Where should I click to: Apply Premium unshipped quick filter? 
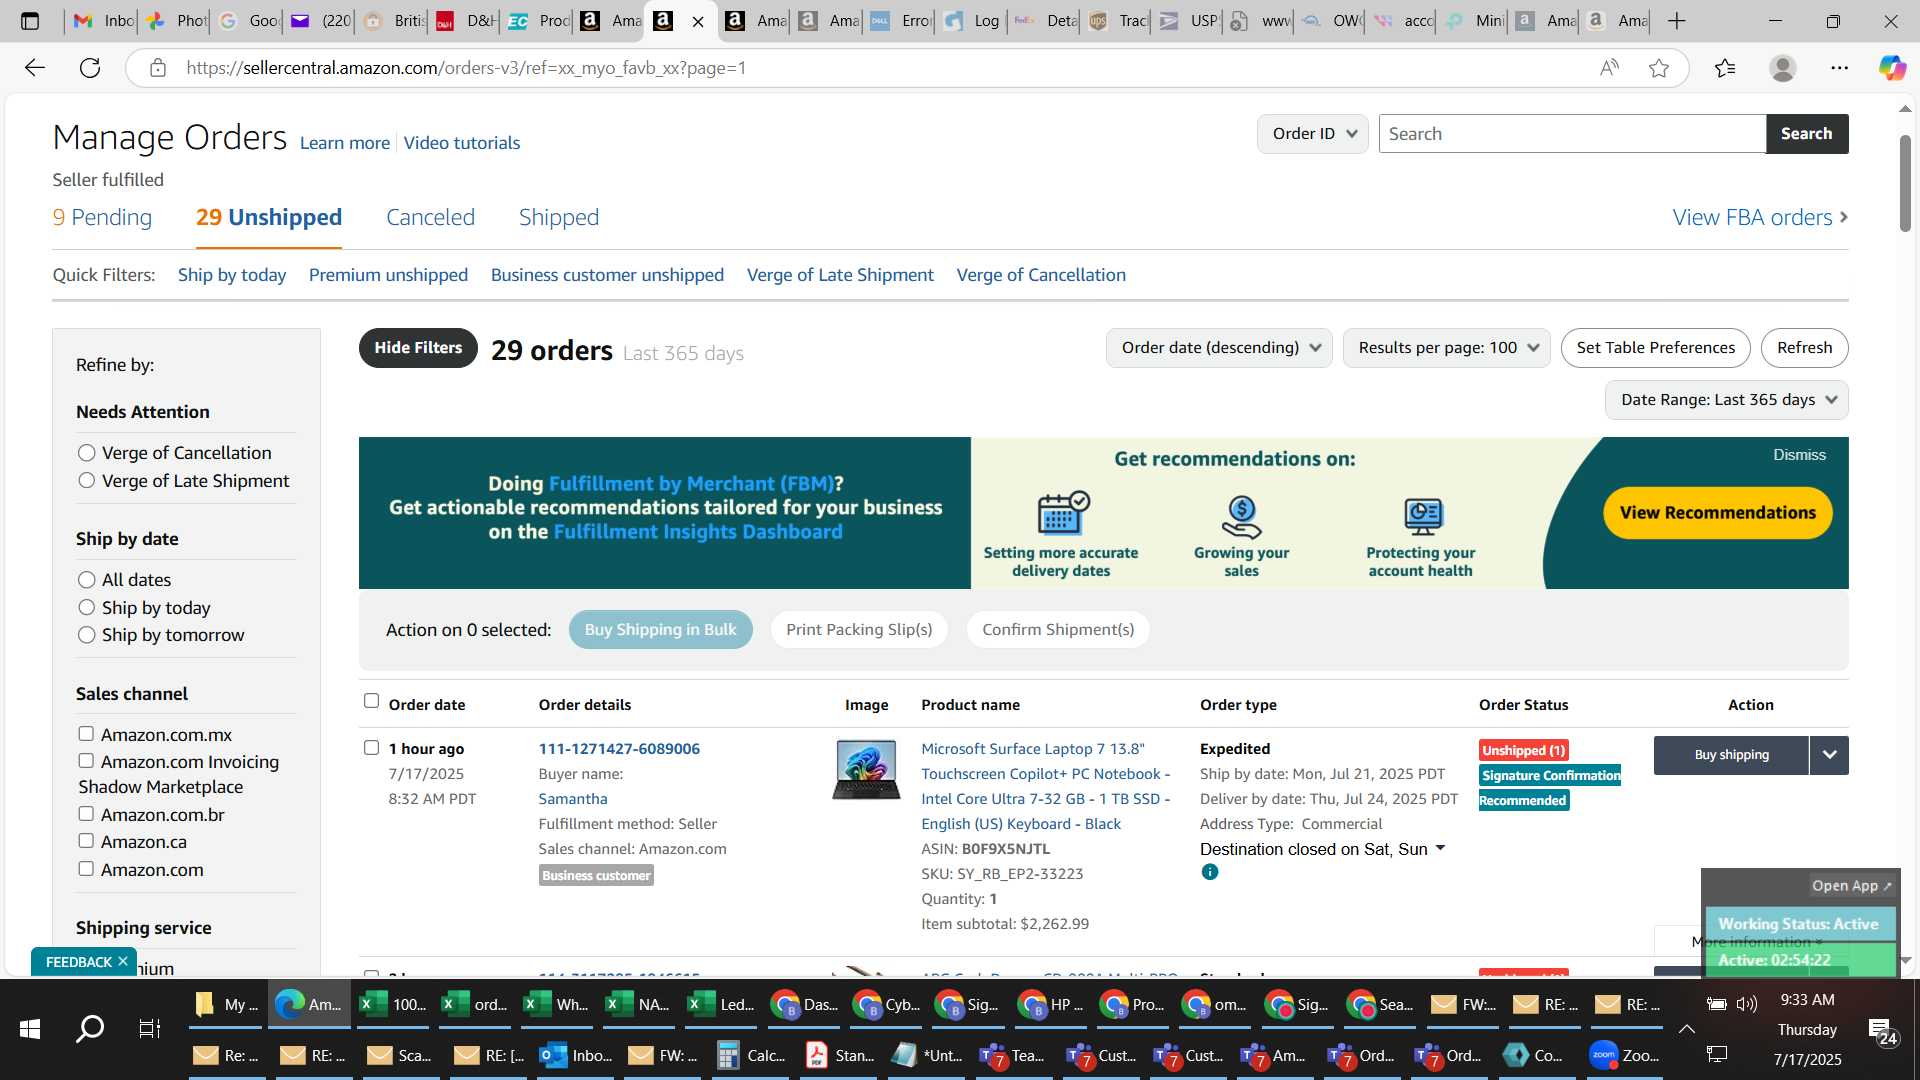coord(388,275)
